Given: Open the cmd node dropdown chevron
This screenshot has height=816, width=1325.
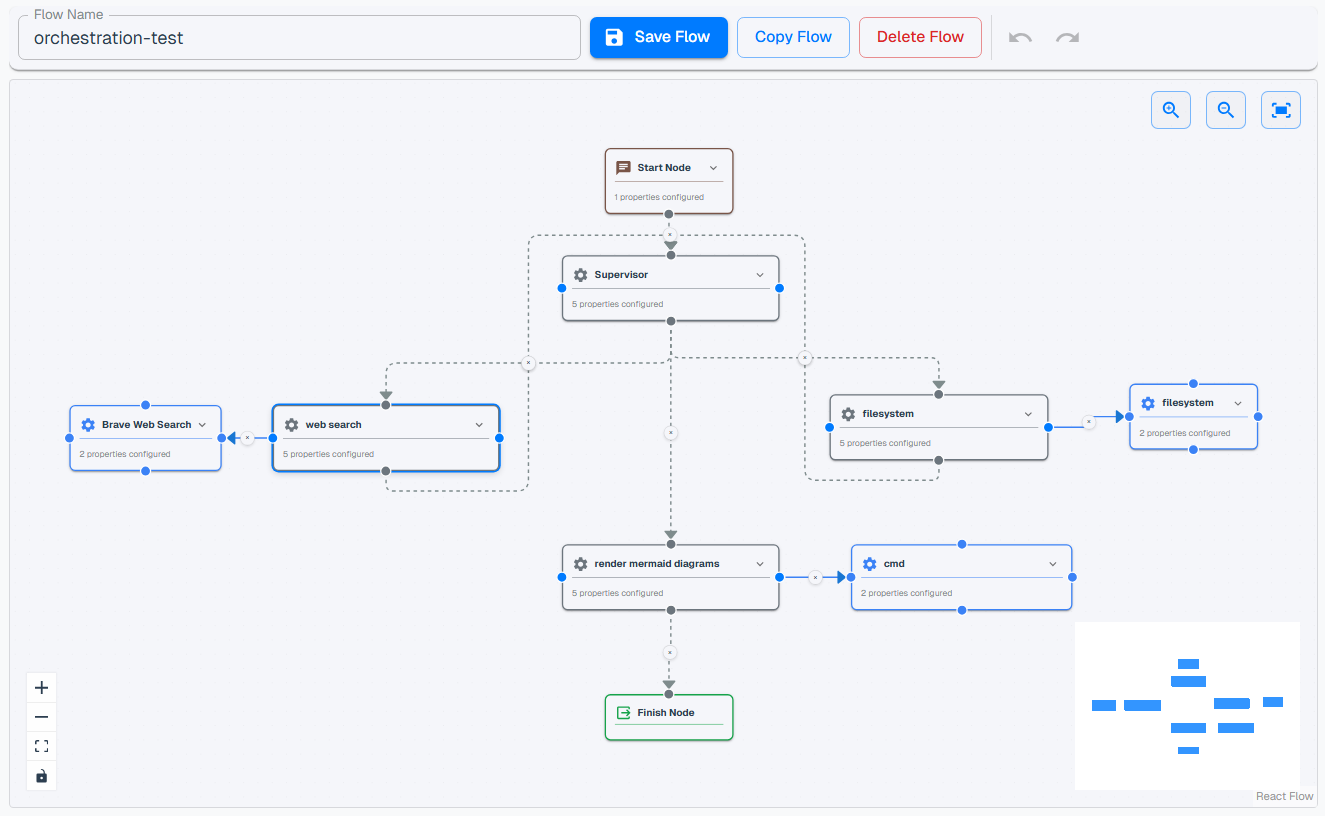Looking at the screenshot, I should click(x=1052, y=564).
